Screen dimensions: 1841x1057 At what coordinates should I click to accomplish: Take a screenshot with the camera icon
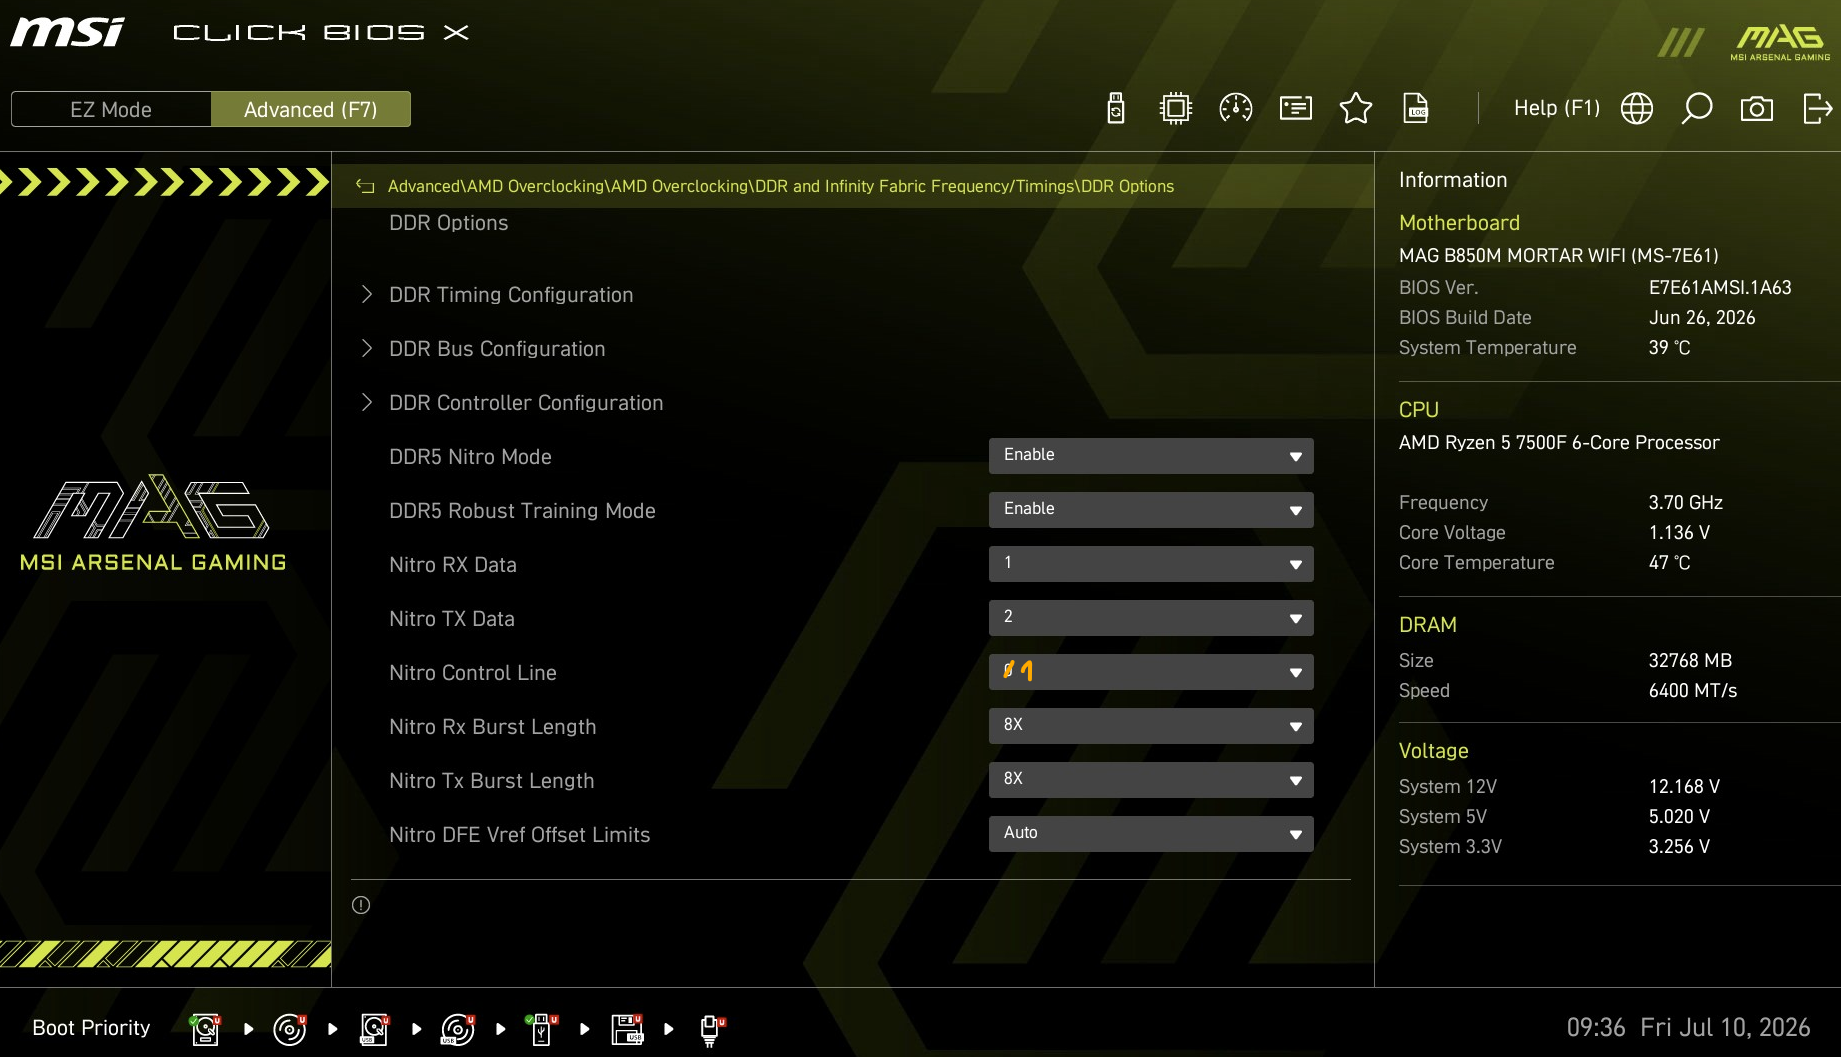click(x=1757, y=108)
